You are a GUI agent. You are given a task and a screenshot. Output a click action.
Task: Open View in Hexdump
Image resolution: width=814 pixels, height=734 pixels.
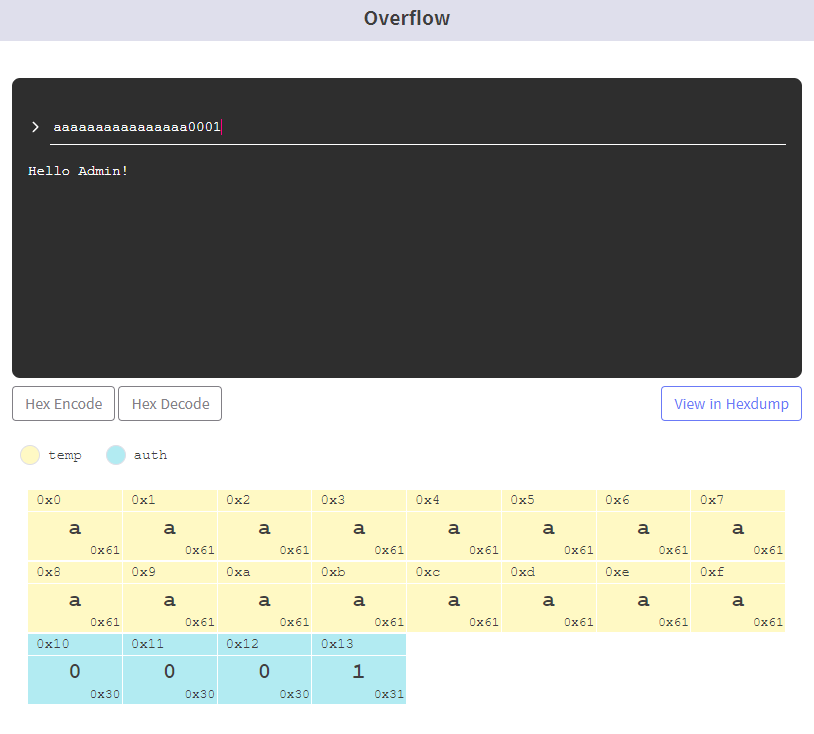pos(731,403)
